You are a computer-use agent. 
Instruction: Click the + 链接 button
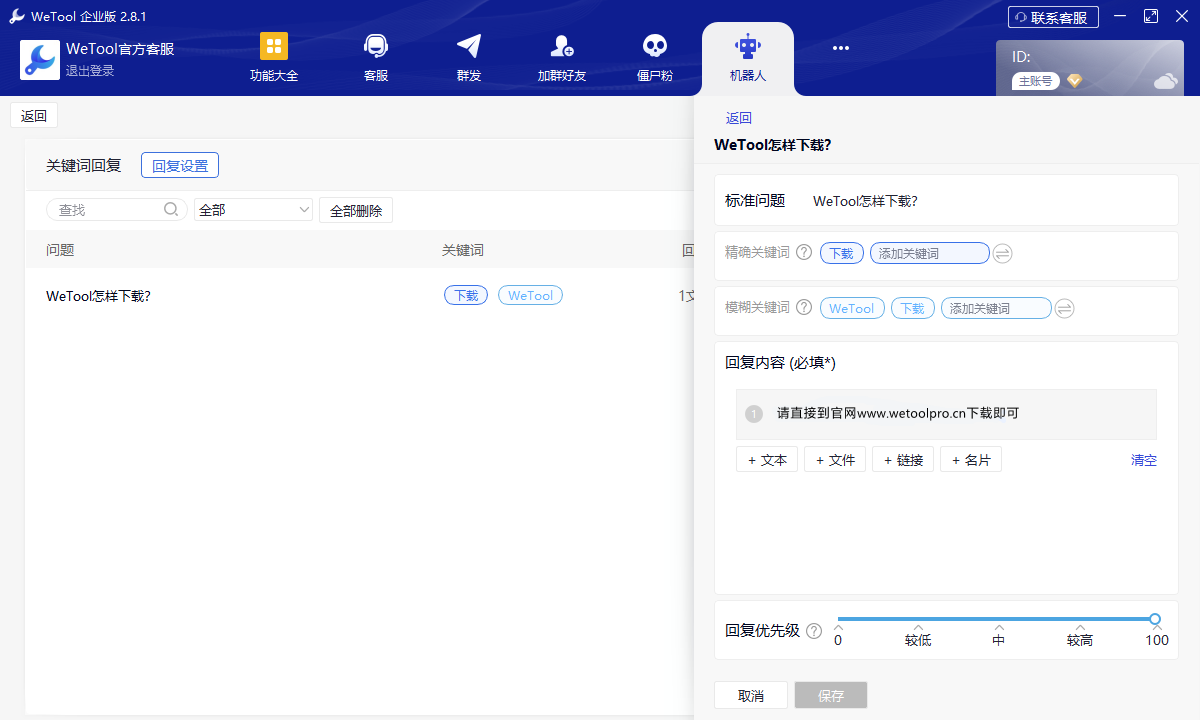903,460
